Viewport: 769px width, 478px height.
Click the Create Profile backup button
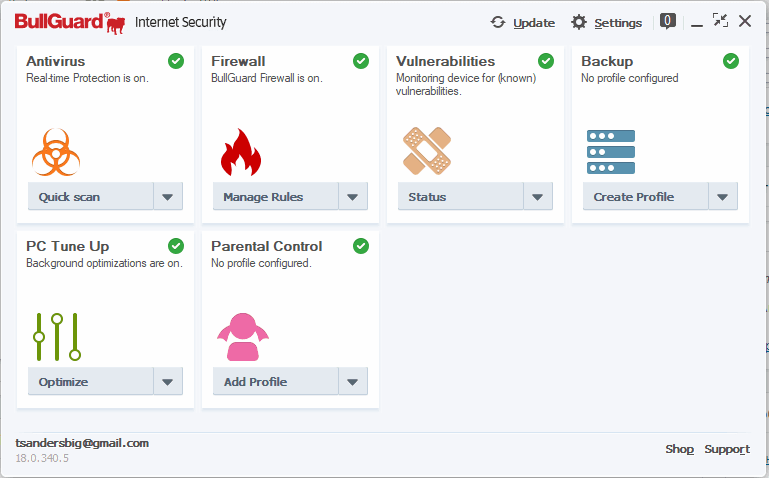pos(645,196)
